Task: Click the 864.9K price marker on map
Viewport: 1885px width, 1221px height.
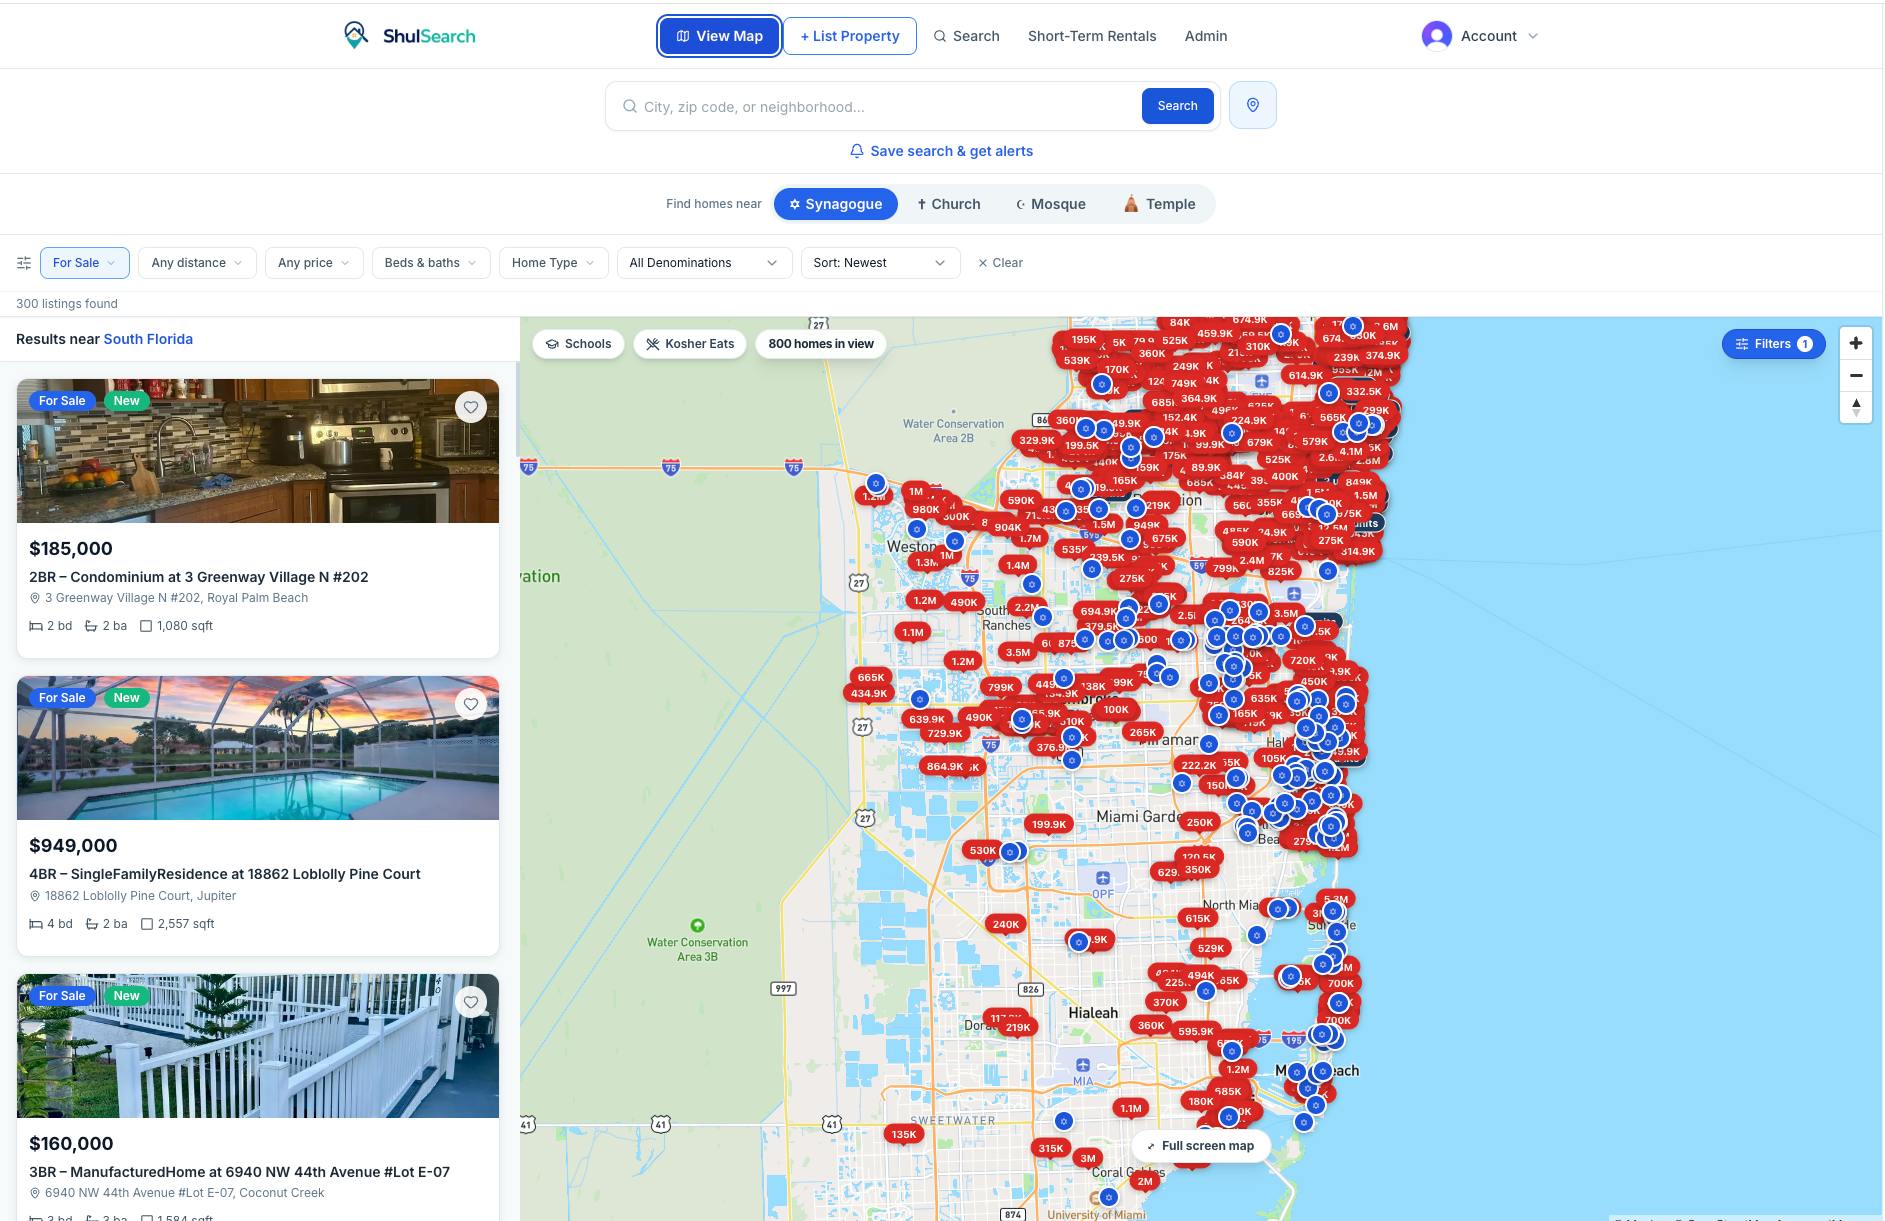Action: coord(945,767)
